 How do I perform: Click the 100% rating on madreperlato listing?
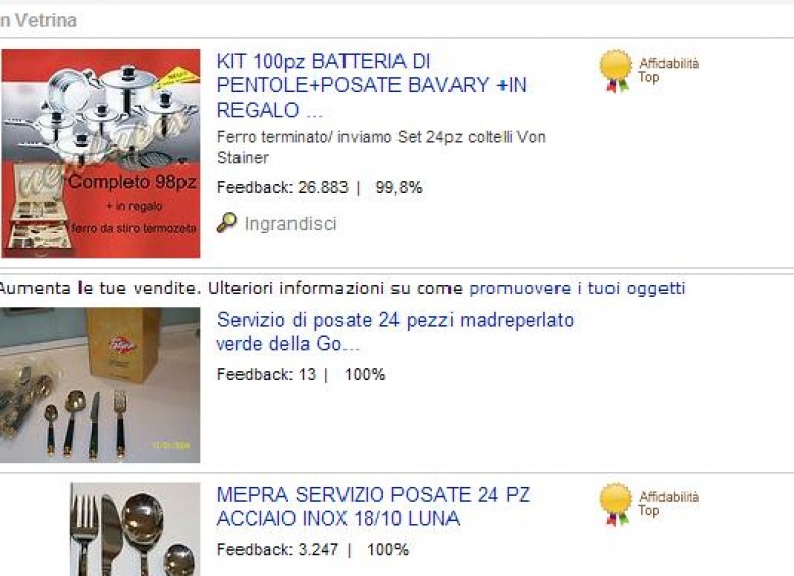(365, 374)
